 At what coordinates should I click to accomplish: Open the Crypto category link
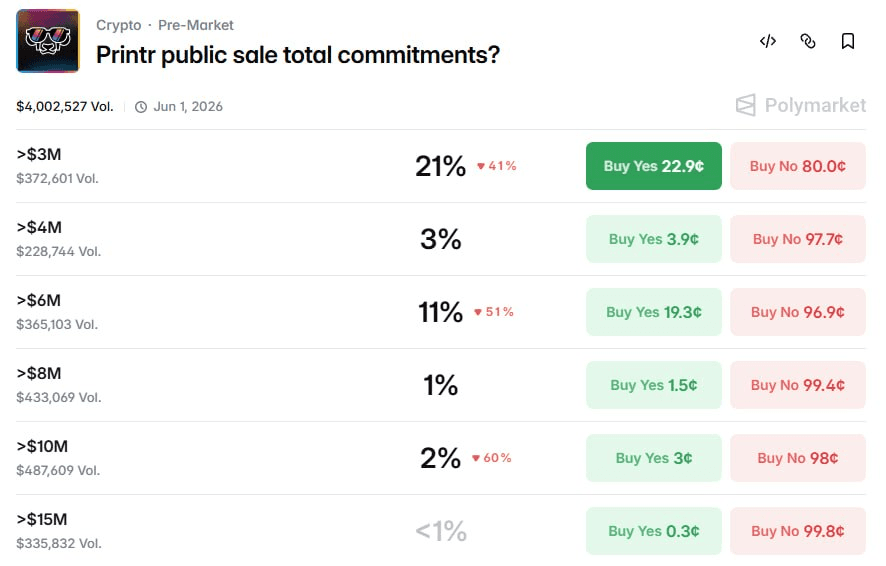pos(118,25)
